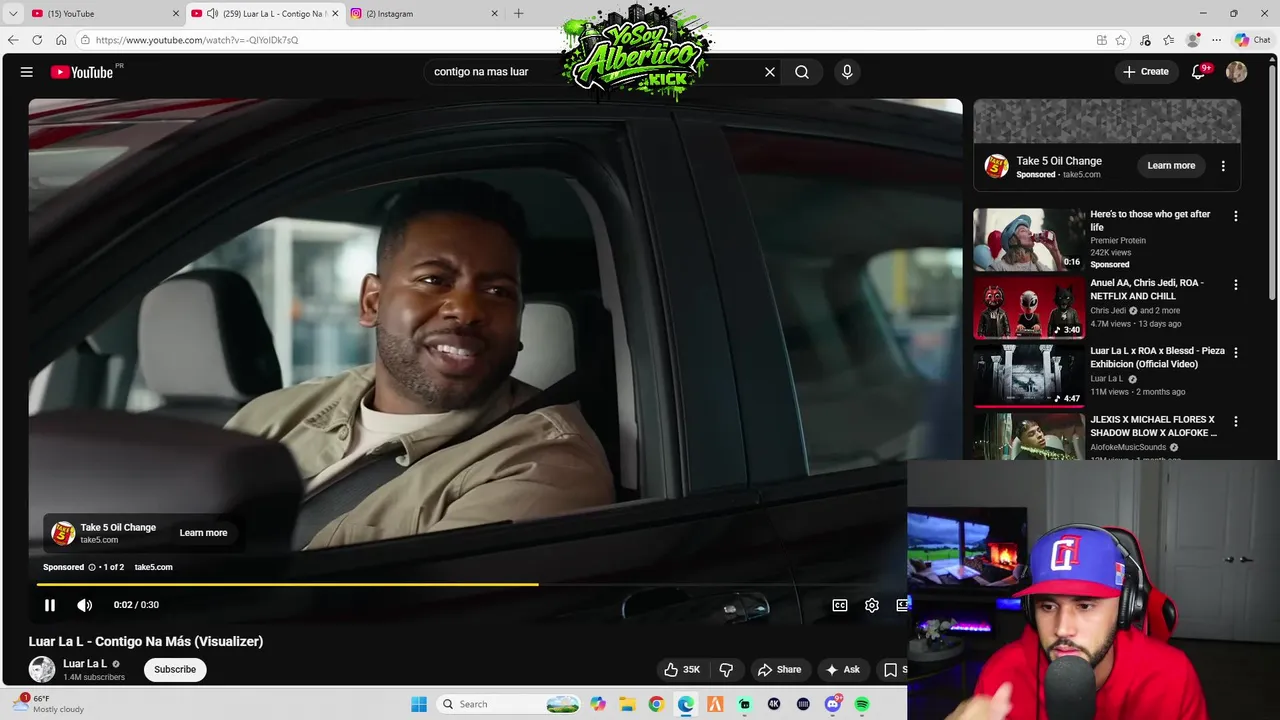Clear the YouTube search box text
Image resolution: width=1280 pixels, height=720 pixels.
(x=770, y=72)
